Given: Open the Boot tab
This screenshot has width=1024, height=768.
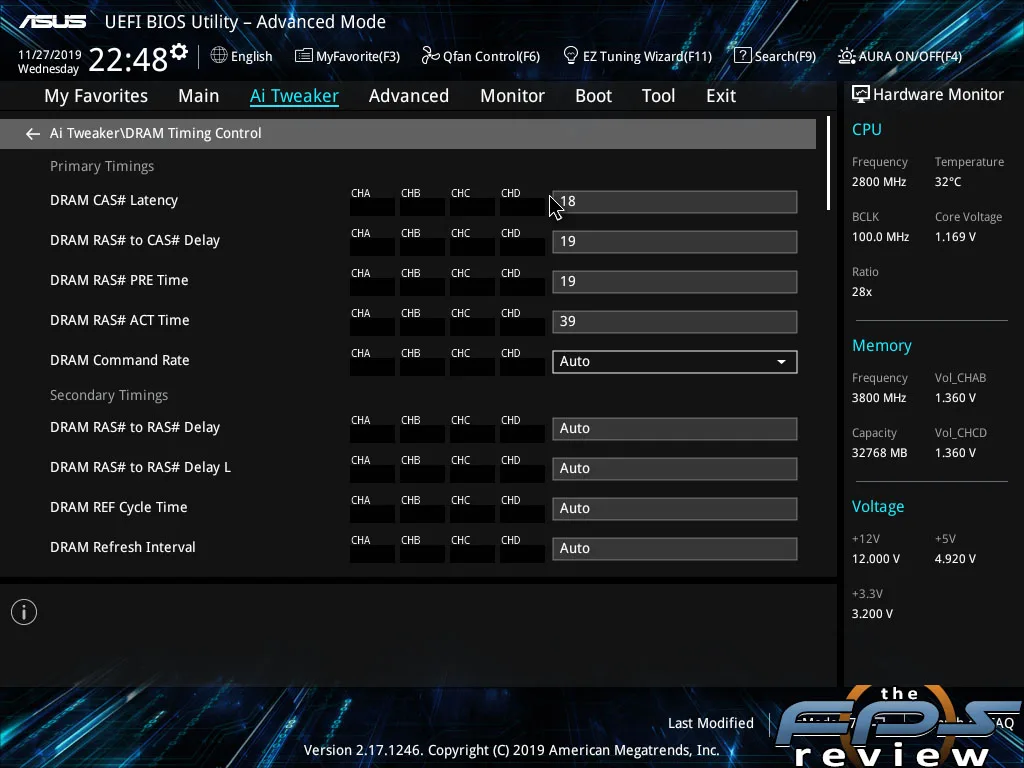Looking at the screenshot, I should coord(594,96).
